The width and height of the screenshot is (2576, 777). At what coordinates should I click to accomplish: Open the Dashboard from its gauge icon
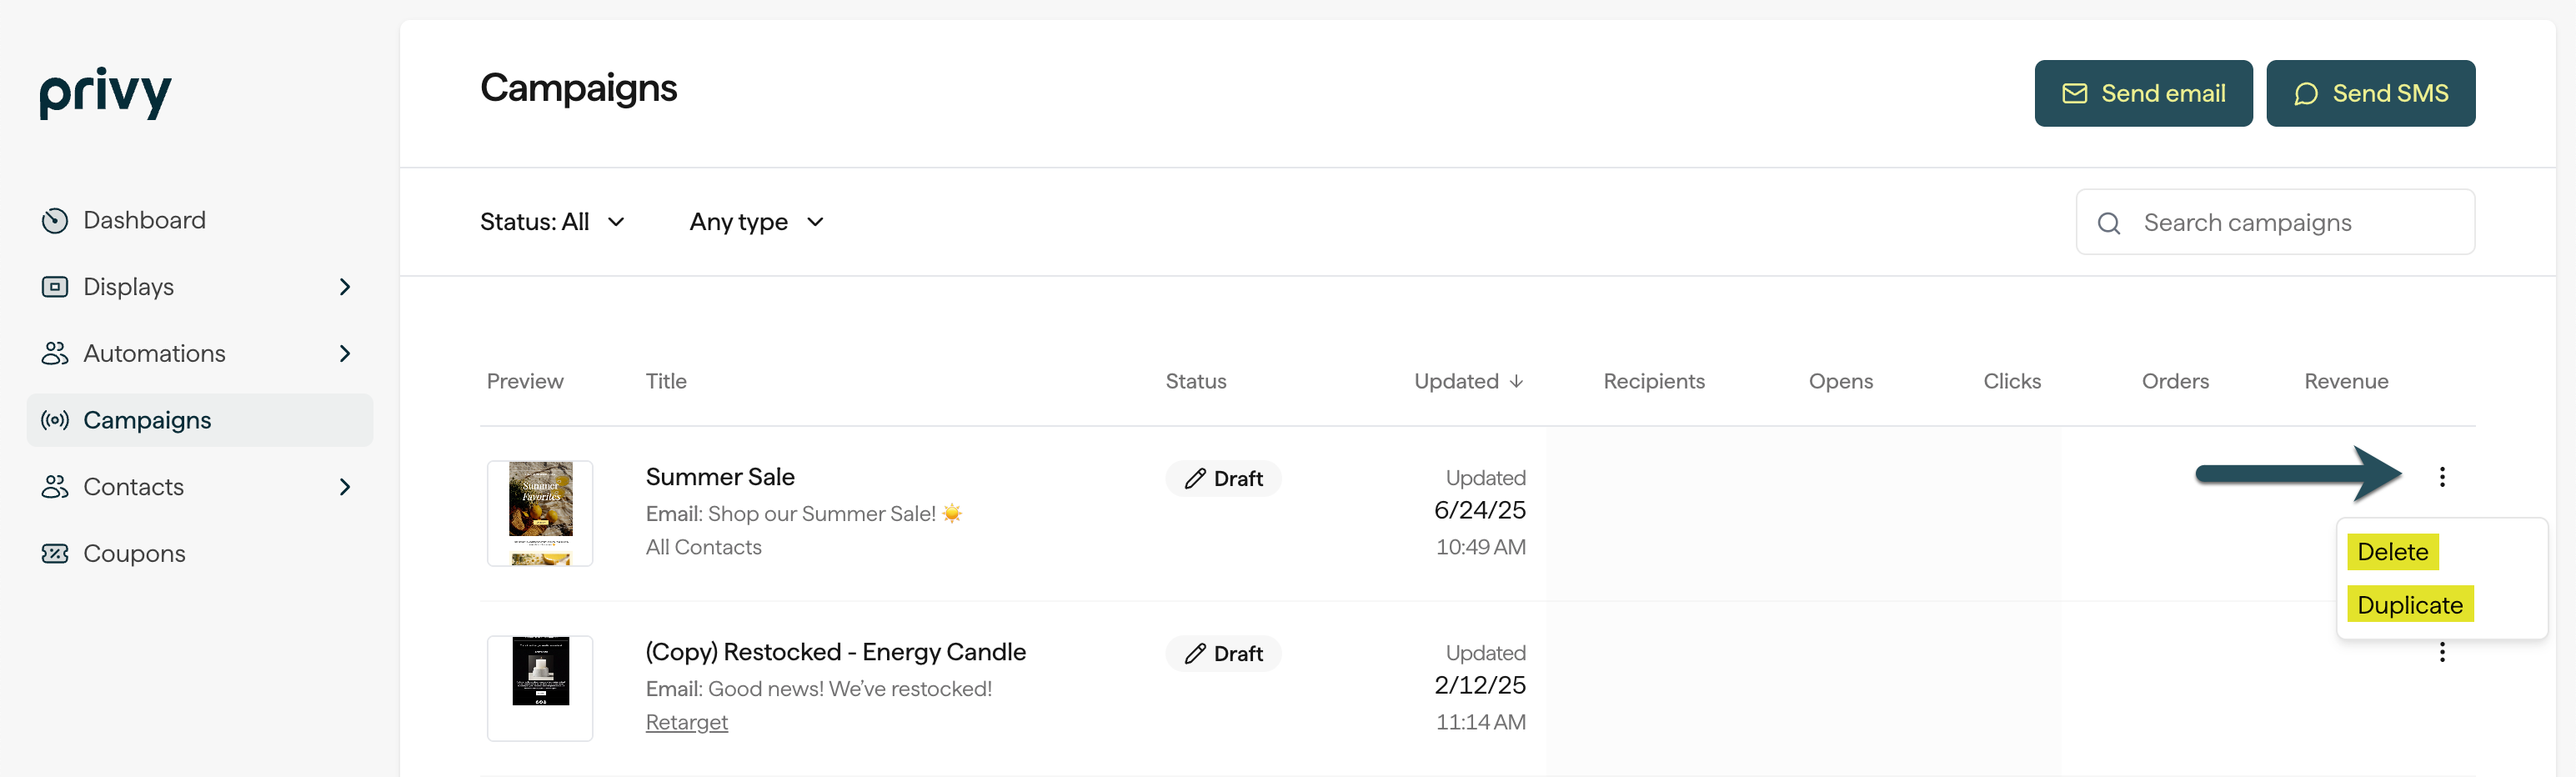coord(55,220)
